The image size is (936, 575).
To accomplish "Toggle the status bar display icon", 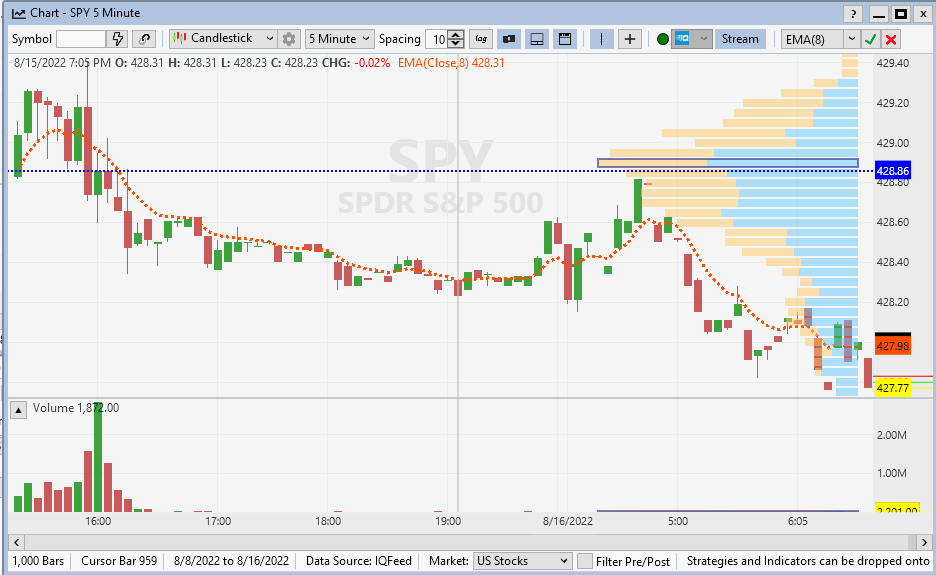I will coord(509,39).
